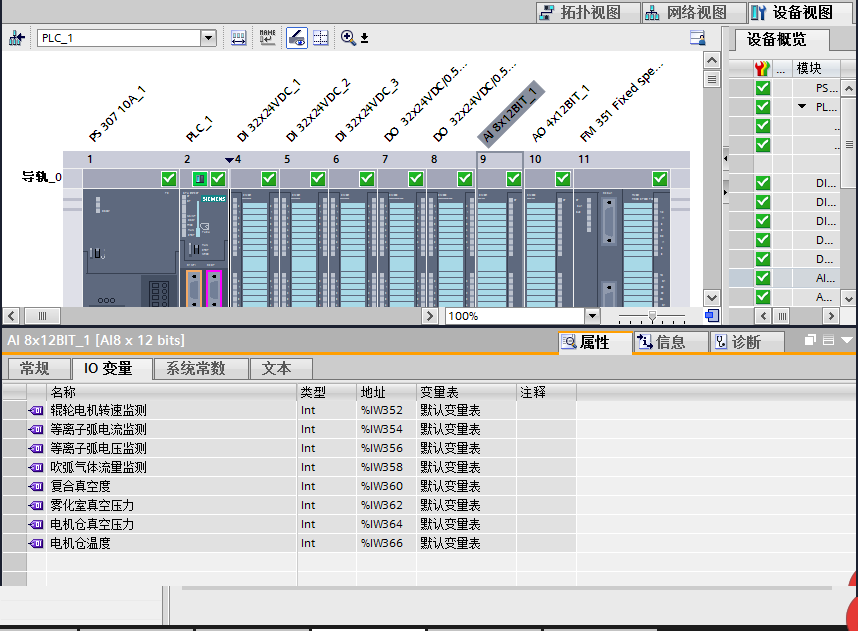Viewport: 858px width, 631px height.
Task: Click the tag icon of 电机仓温度
Action: [36, 543]
